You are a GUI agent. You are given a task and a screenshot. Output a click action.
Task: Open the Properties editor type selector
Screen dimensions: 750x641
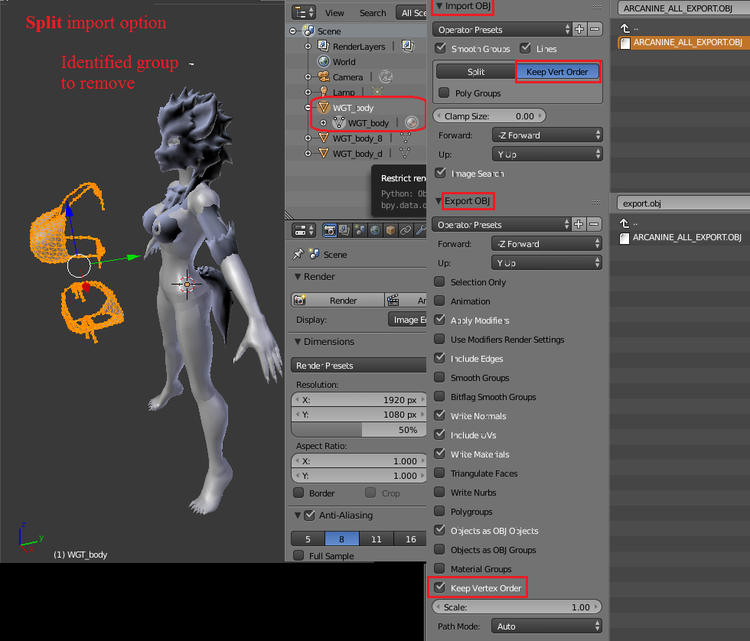[x=304, y=231]
